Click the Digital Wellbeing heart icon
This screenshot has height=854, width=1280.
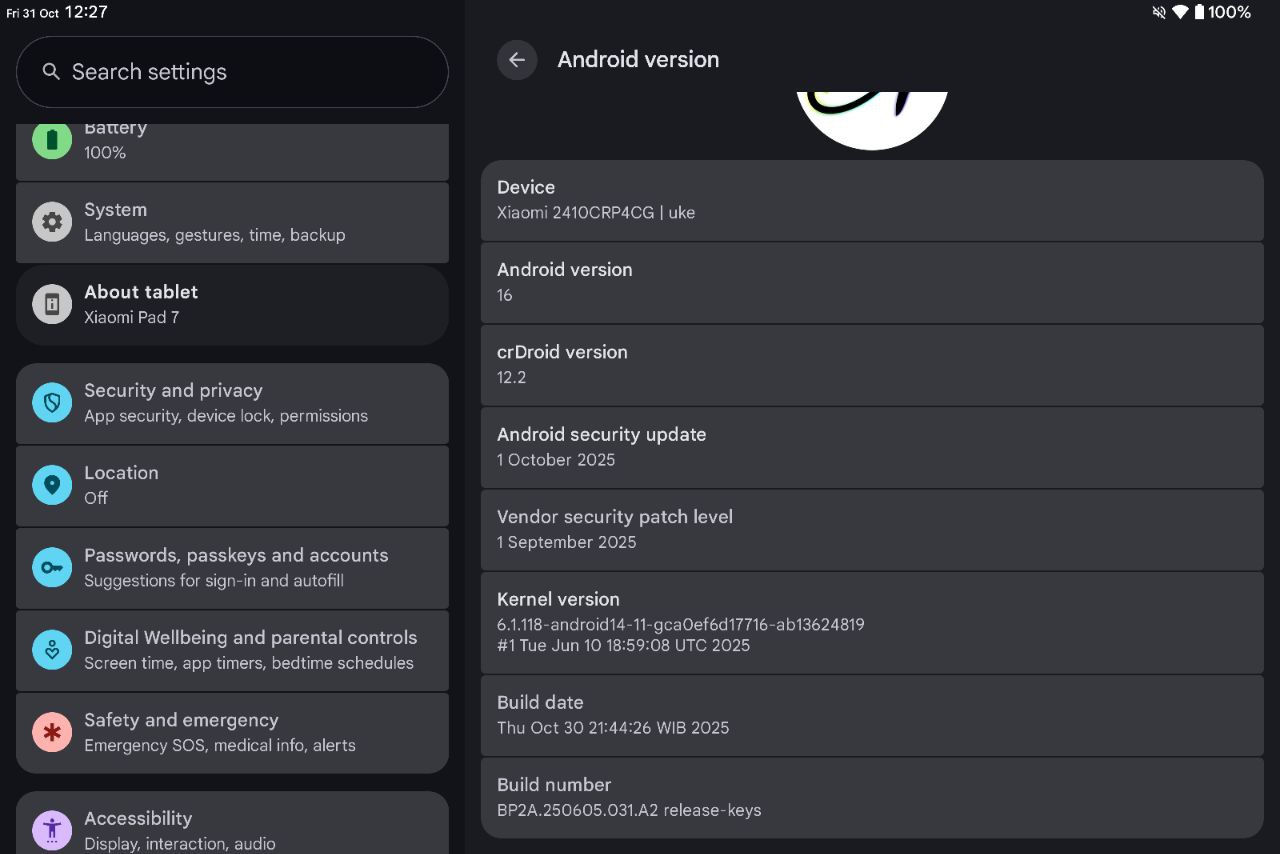pos(52,650)
